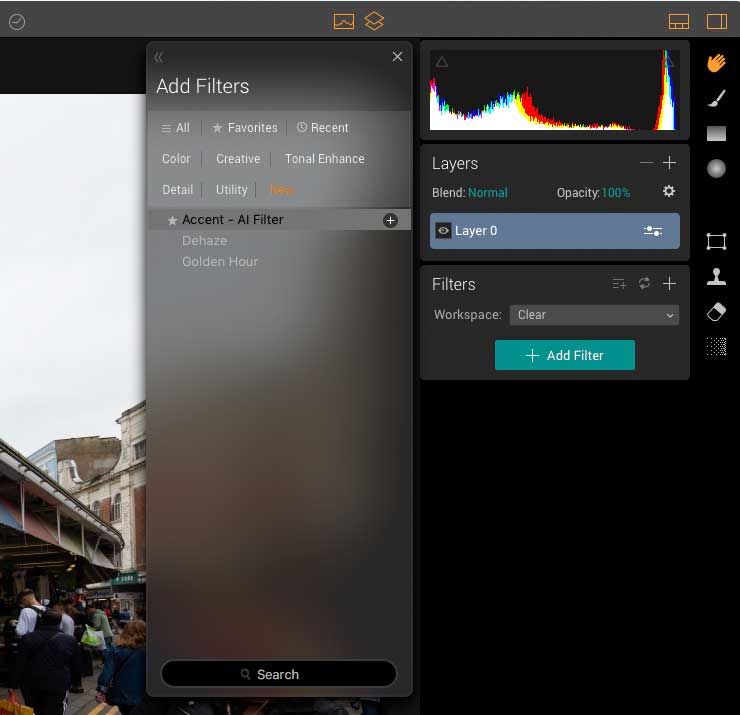The image size is (740, 715).
Task: Click the filter preset list icon in Filters
Action: (619, 284)
